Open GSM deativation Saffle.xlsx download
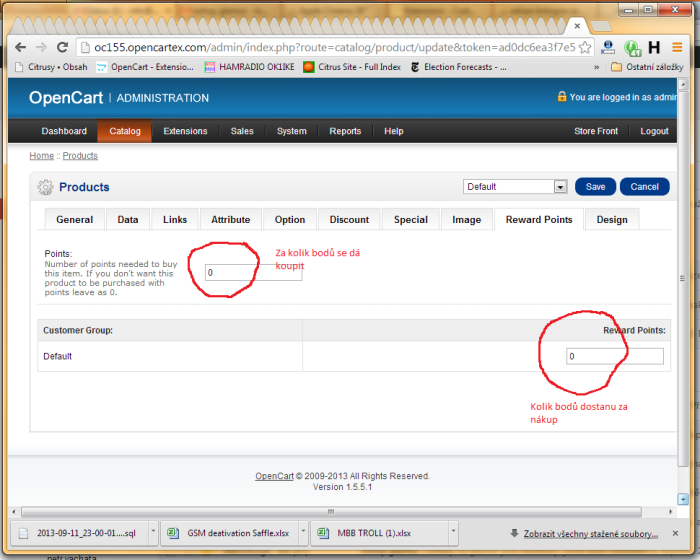This screenshot has width=700, height=560. coord(230,533)
